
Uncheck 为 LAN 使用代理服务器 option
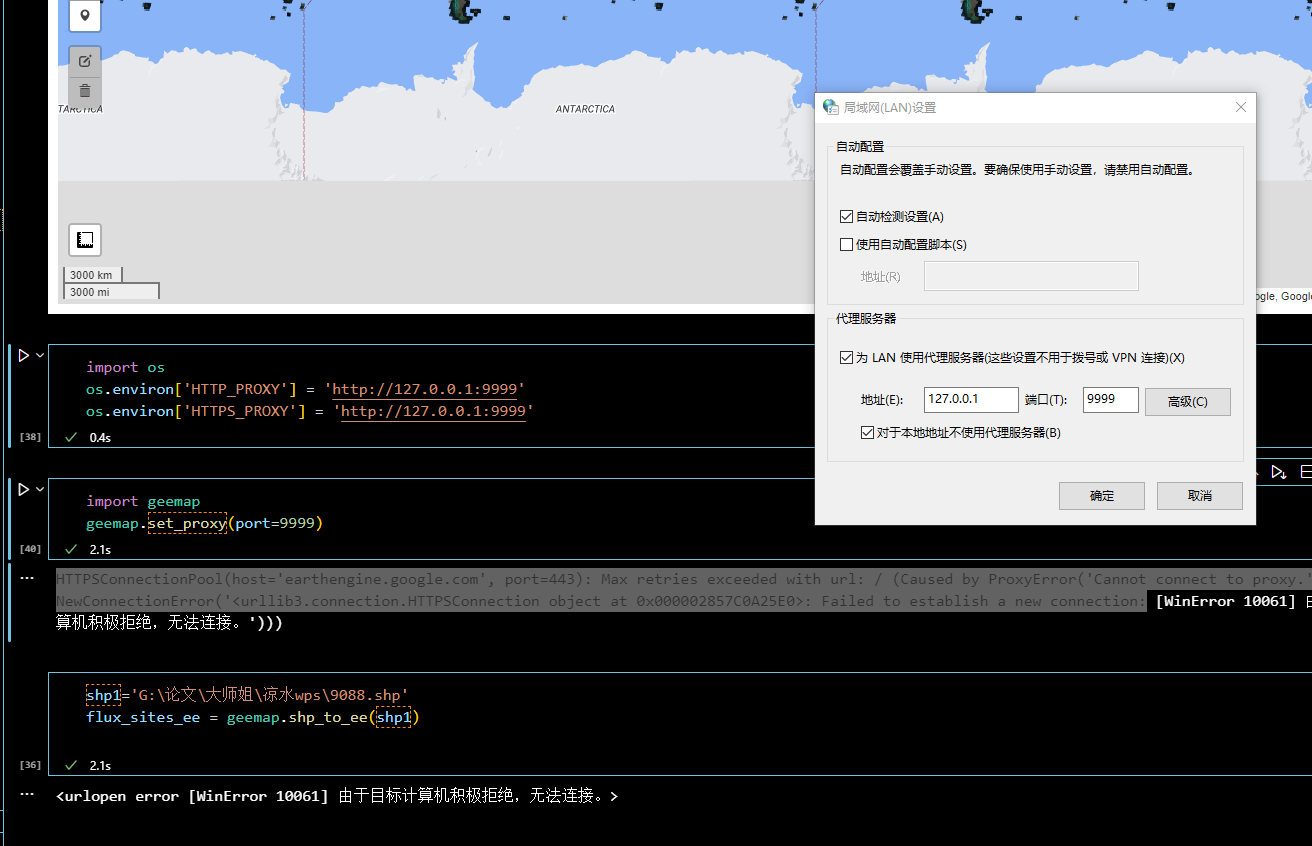(845, 357)
